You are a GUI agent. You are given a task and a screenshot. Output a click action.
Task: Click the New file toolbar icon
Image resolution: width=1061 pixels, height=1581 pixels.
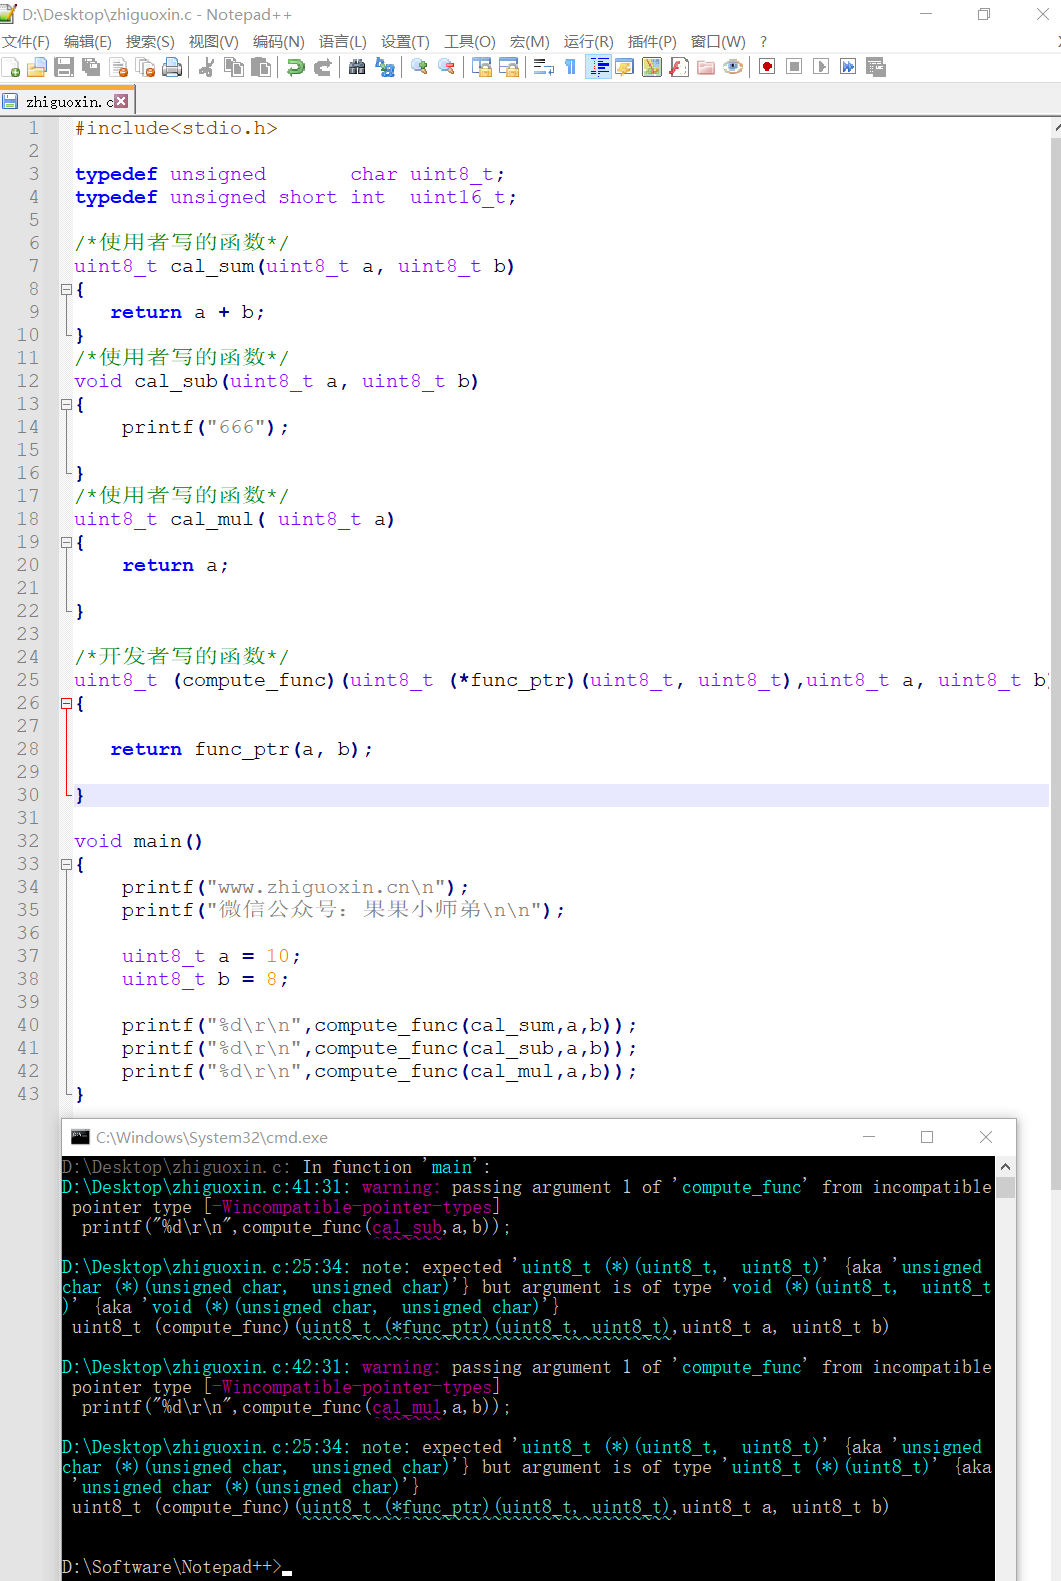(12, 67)
